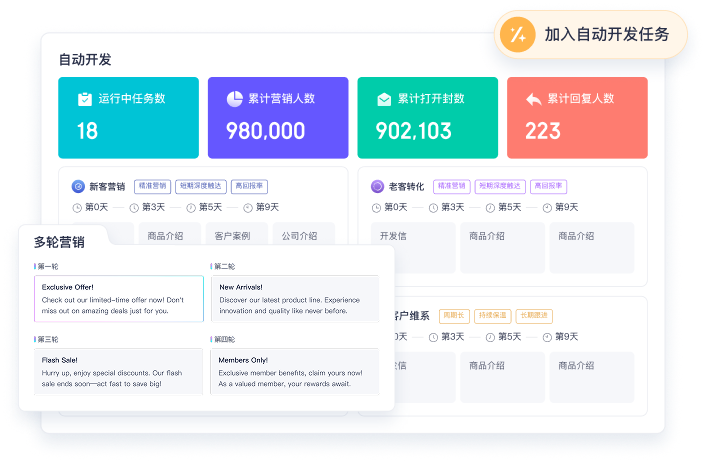Click the orange 持续保温 tag
Viewport: 706px width, 461px height.
coord(493,316)
